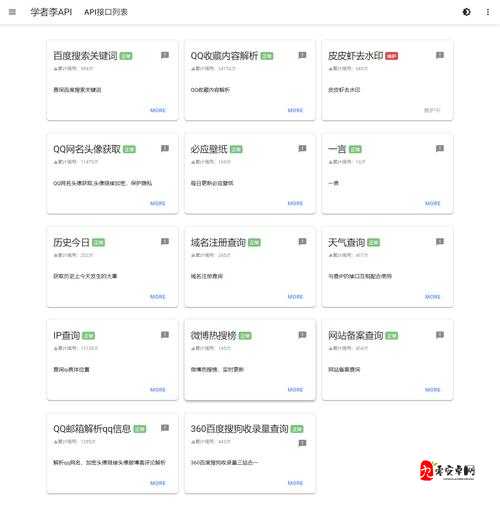Open MORE on the IP查询 card
Viewport: 500px width, 523px height.
[x=158, y=390]
